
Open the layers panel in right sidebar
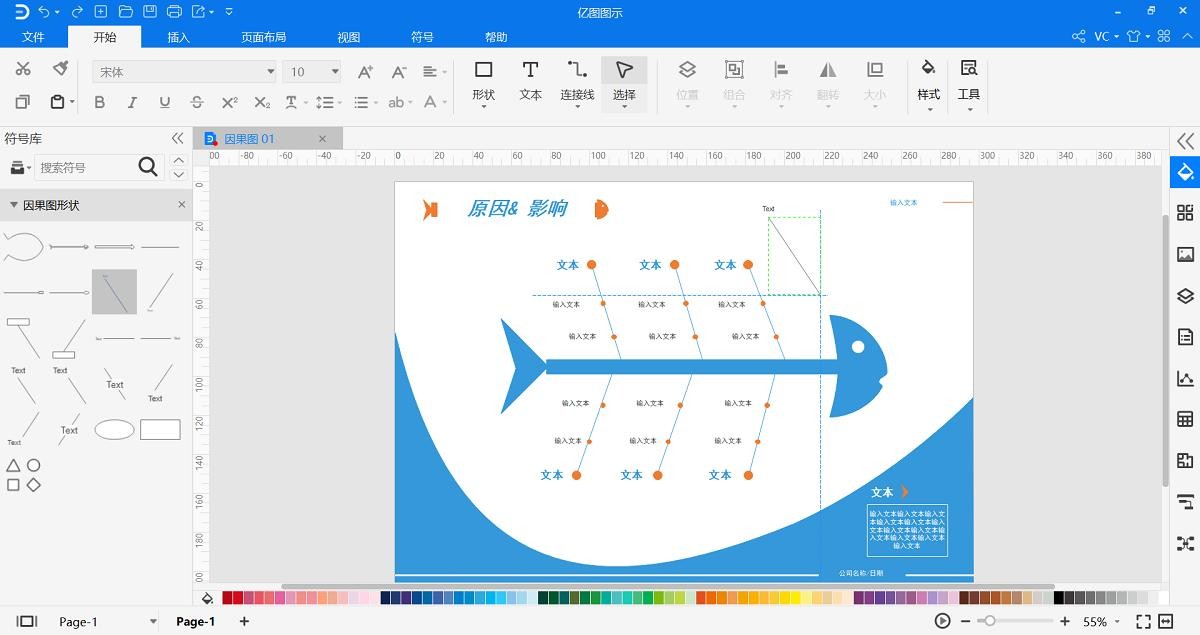coord(1185,296)
